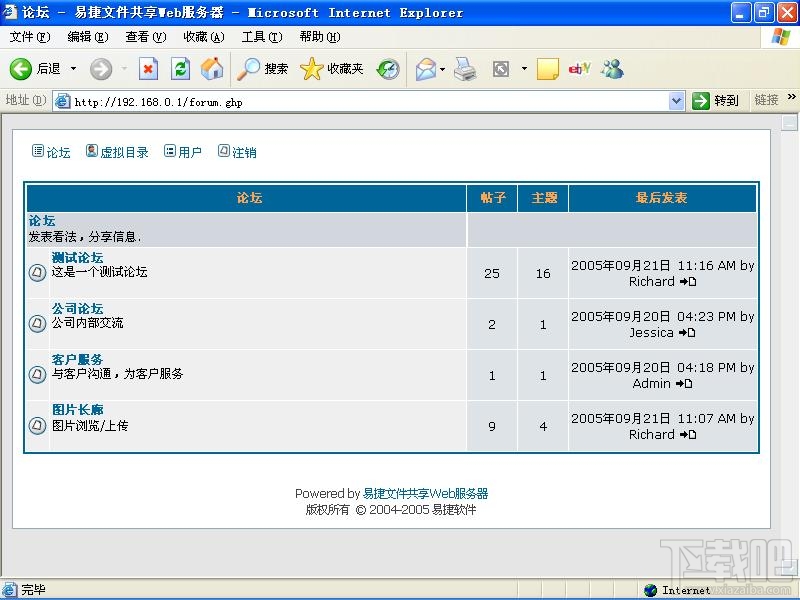Screen dimensions: 800x600
Task: Toggle the History panel icon
Action: tap(387, 70)
